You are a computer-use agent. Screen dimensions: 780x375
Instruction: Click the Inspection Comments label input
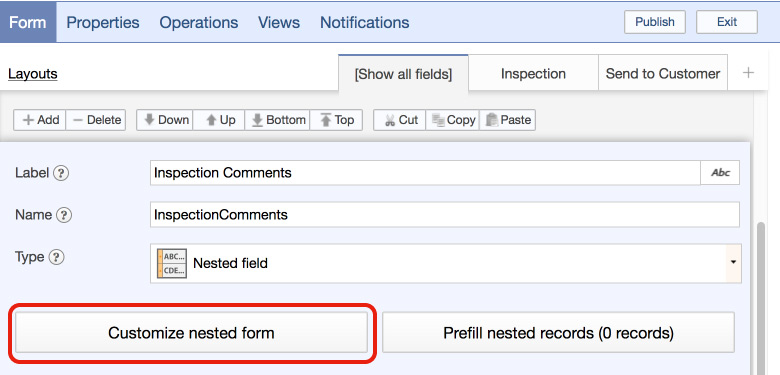click(425, 173)
